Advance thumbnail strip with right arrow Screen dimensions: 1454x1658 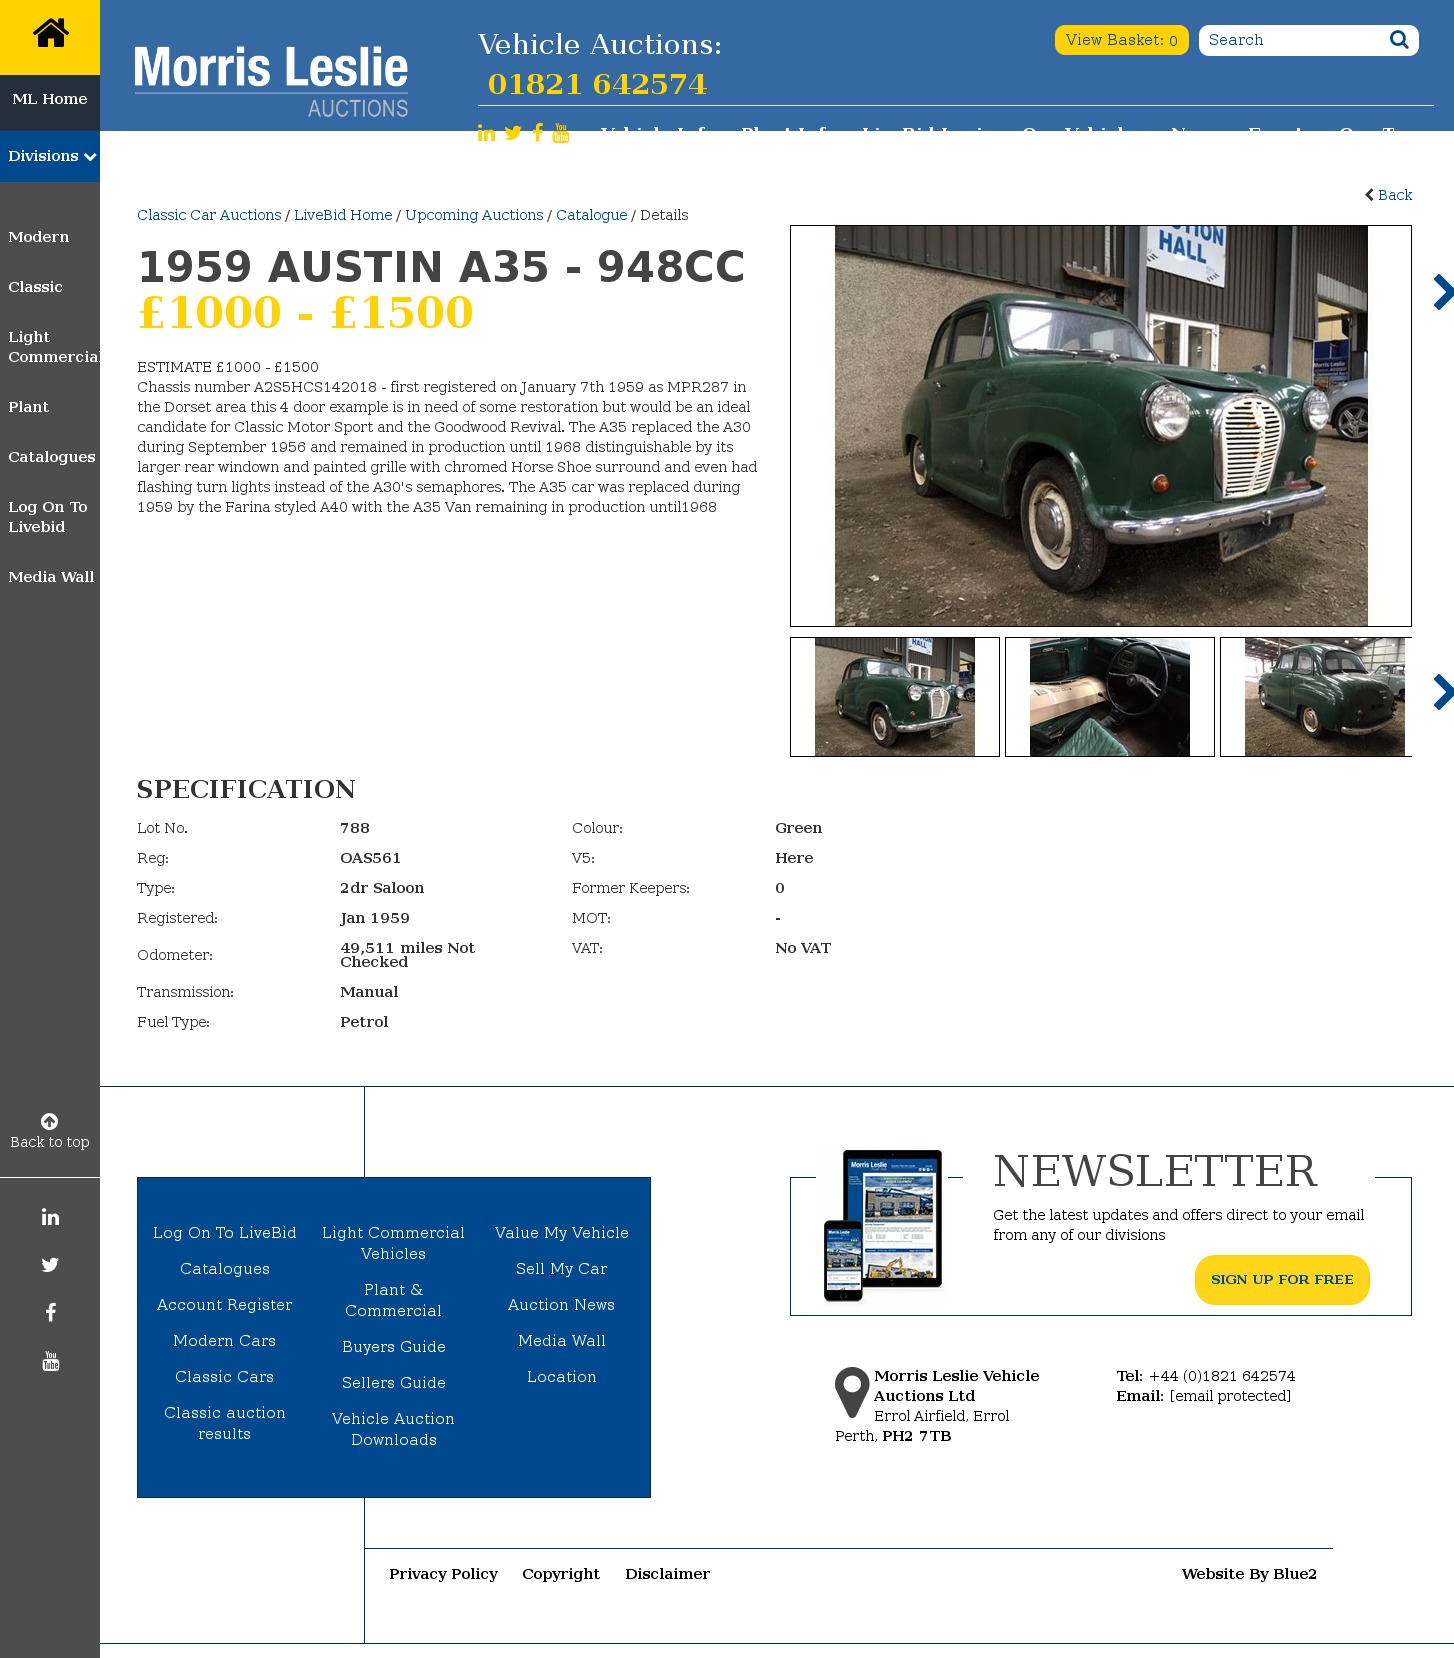[1442, 692]
